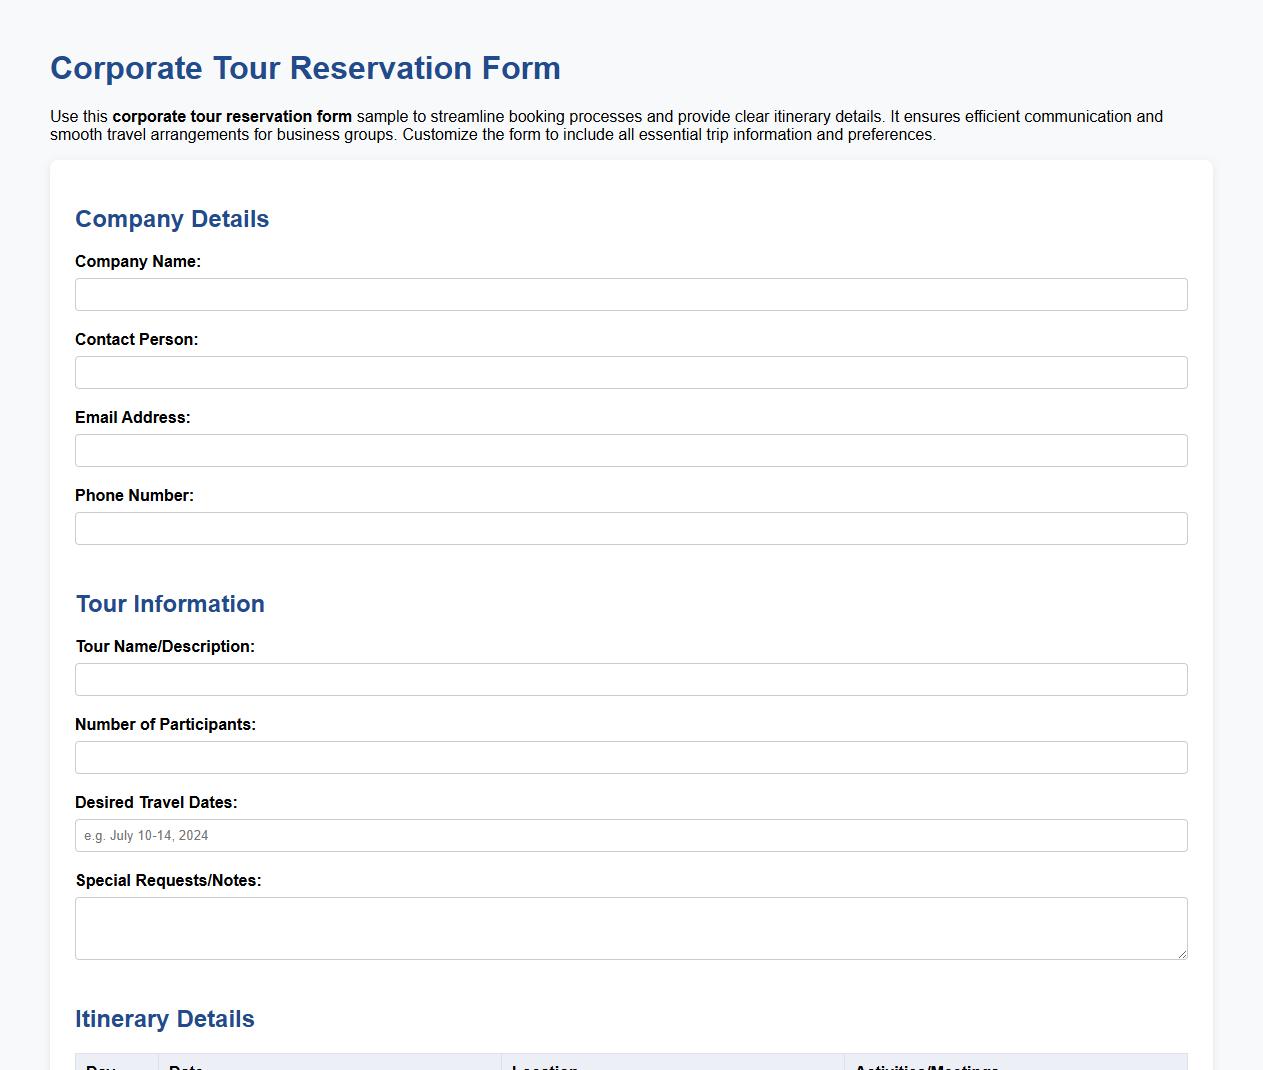Click the Phone Number input field
Viewport: 1263px width, 1070px height.
631,528
